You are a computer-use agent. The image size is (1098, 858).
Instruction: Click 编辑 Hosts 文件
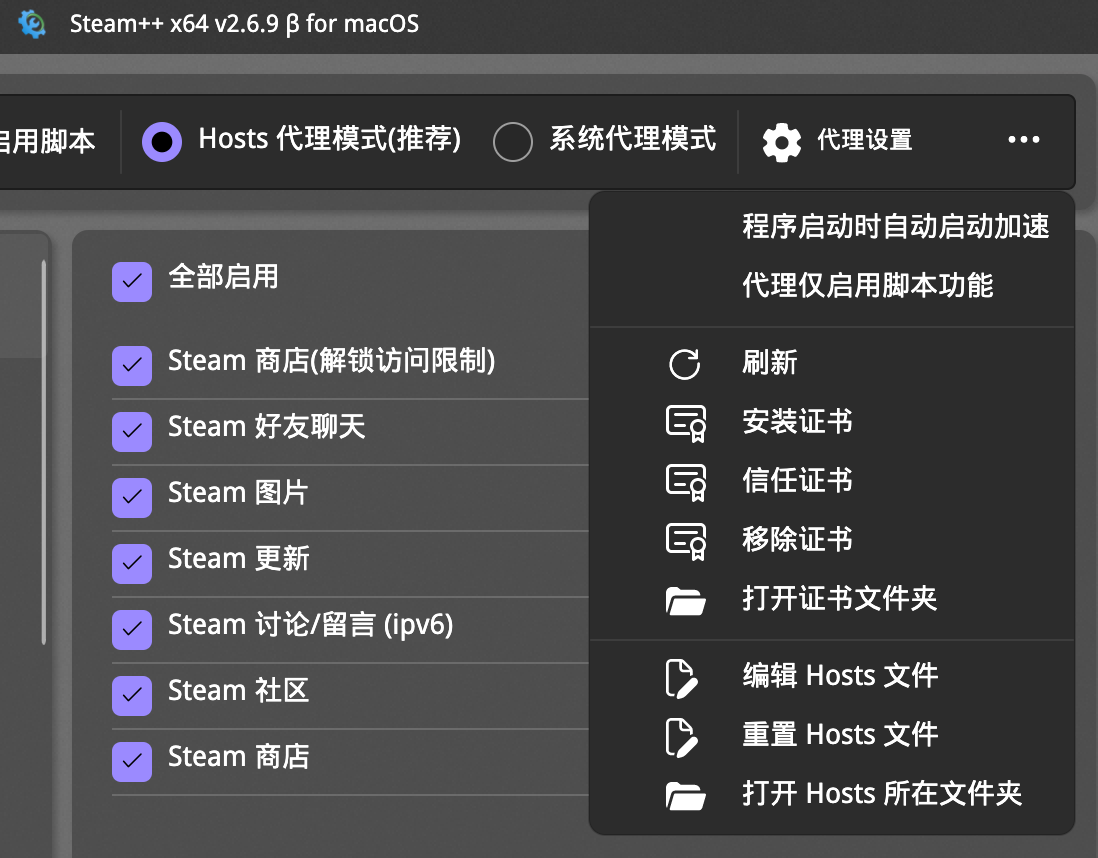[839, 675]
